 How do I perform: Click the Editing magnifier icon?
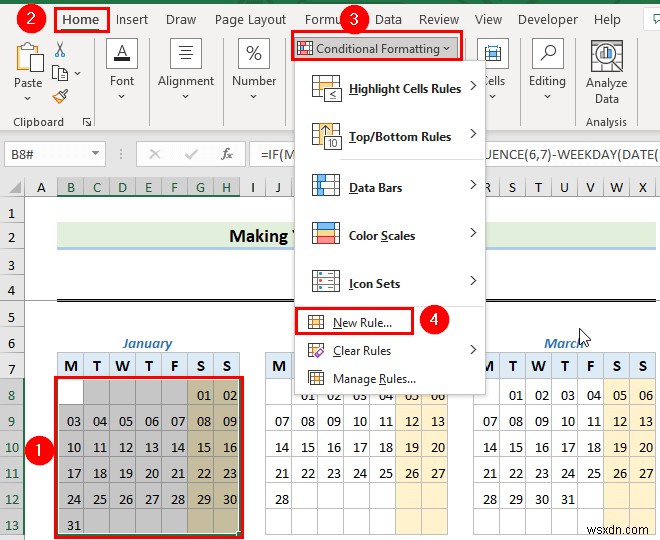(x=548, y=53)
